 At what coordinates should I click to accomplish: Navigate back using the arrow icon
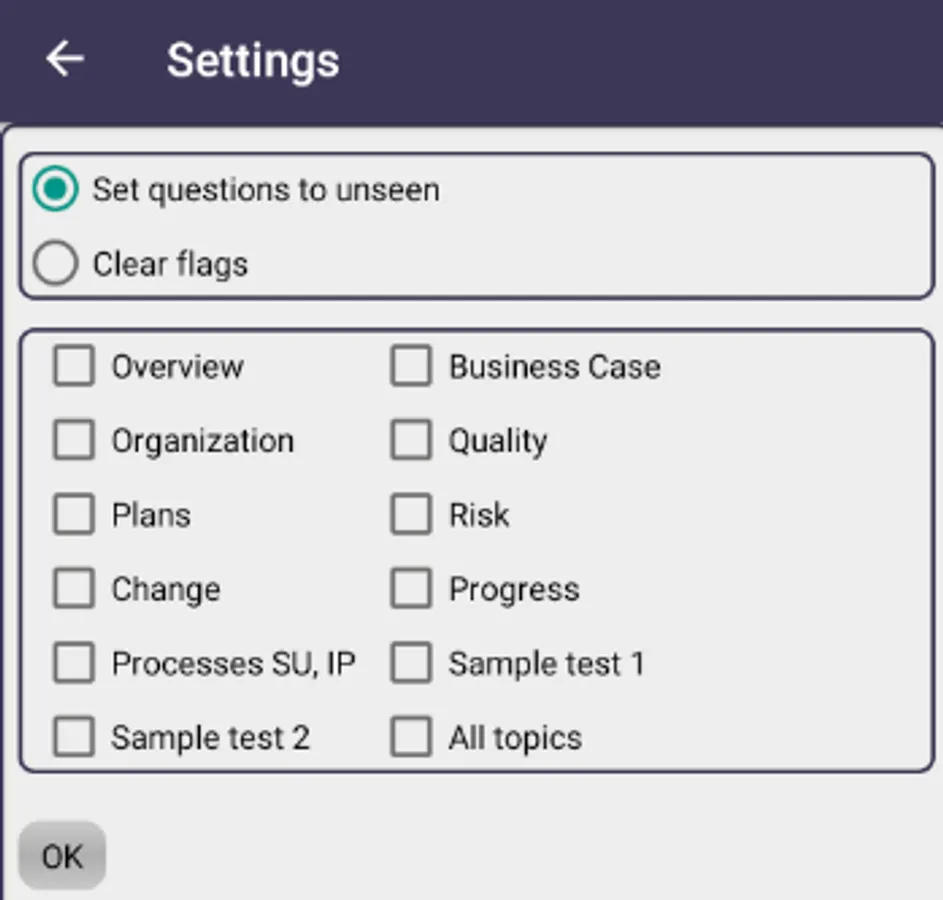click(x=64, y=58)
